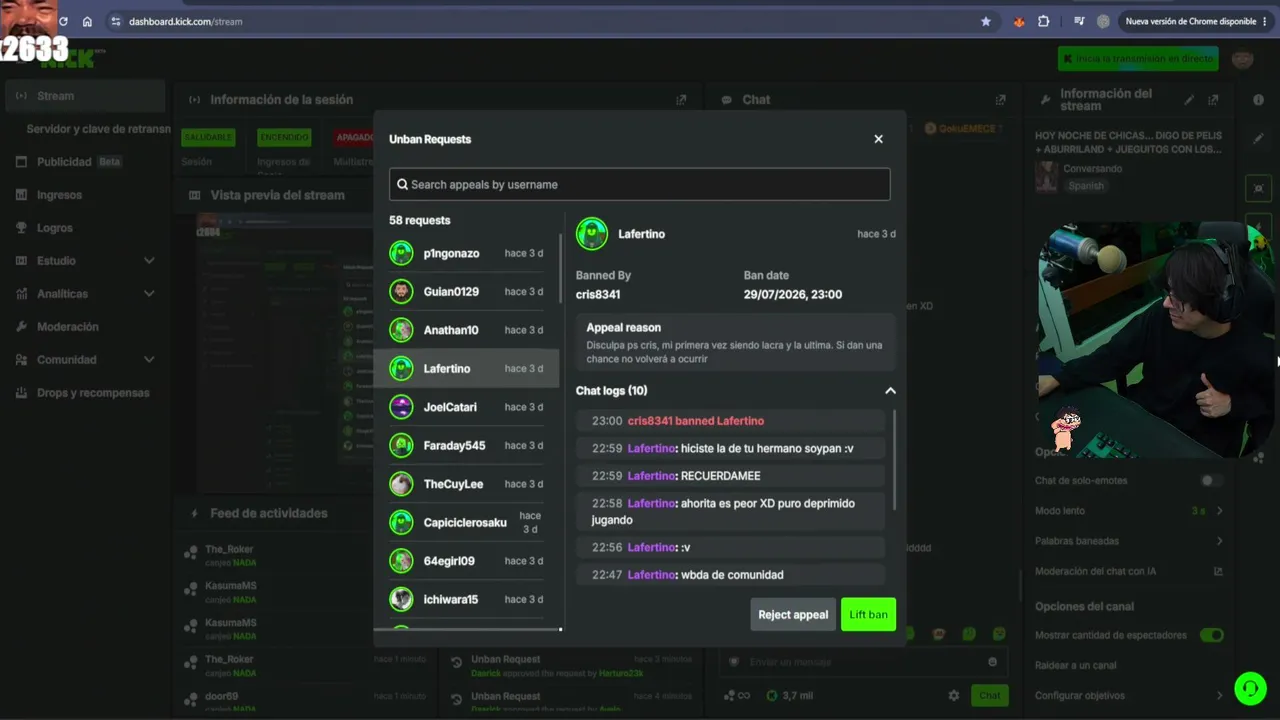Open the Palabras baneadas settings chevron

tap(1219, 541)
